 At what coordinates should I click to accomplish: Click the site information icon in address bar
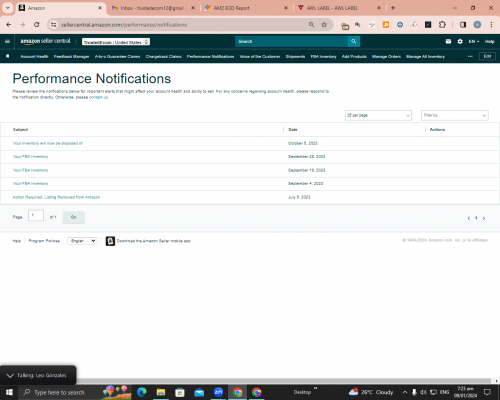click(53, 25)
